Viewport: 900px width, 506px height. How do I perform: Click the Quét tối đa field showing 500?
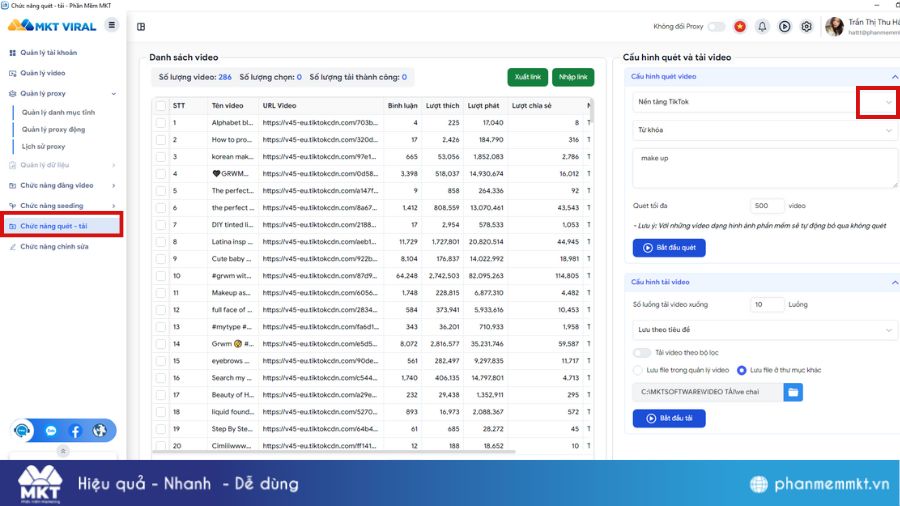[x=767, y=205]
